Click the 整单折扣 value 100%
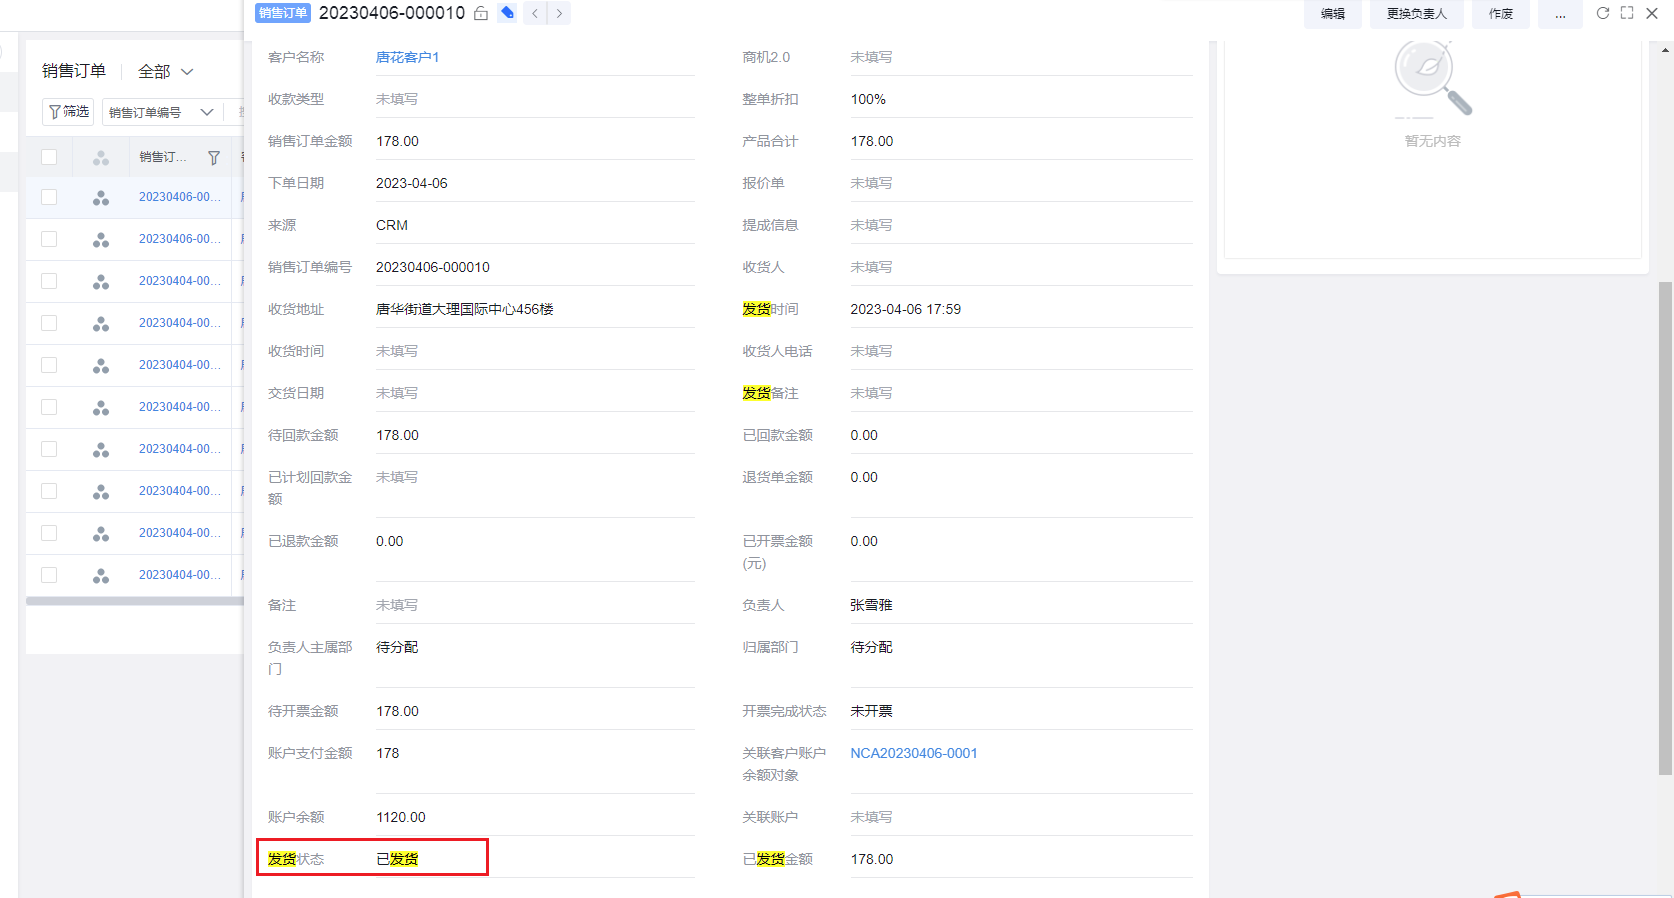Viewport: 1674px width, 898px height. 868,99
